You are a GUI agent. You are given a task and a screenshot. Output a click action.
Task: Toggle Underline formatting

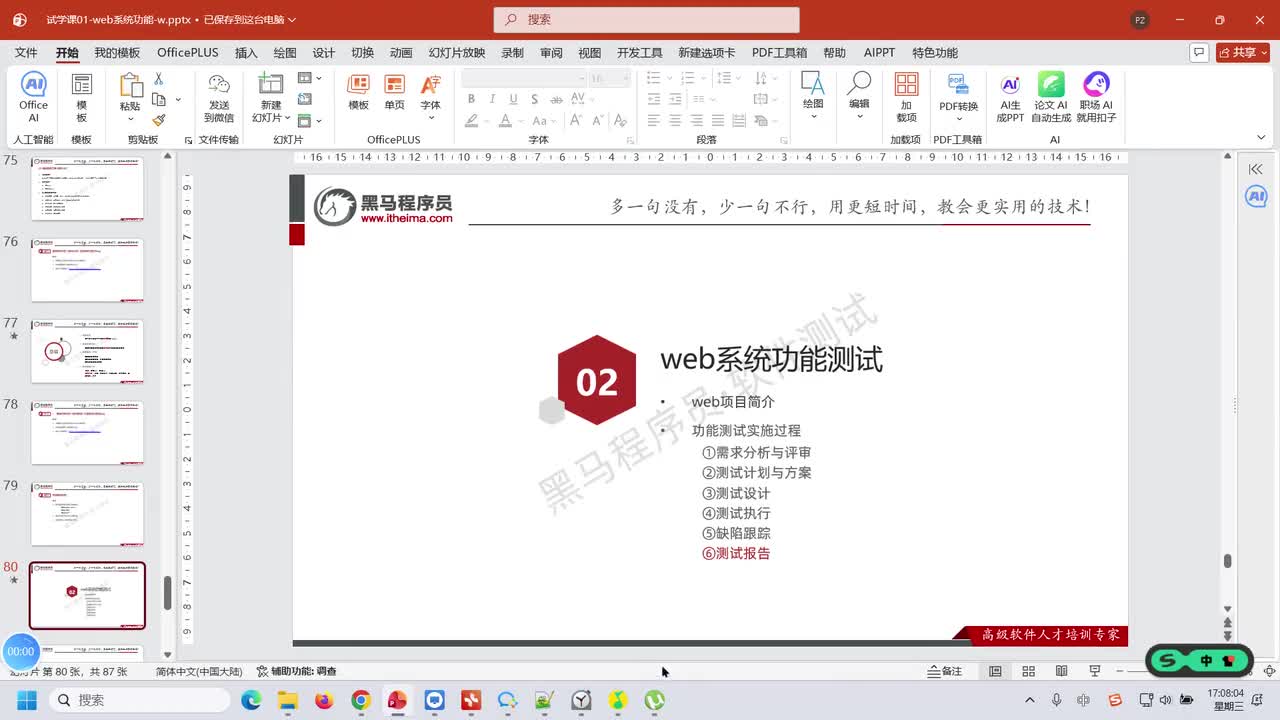click(x=513, y=99)
